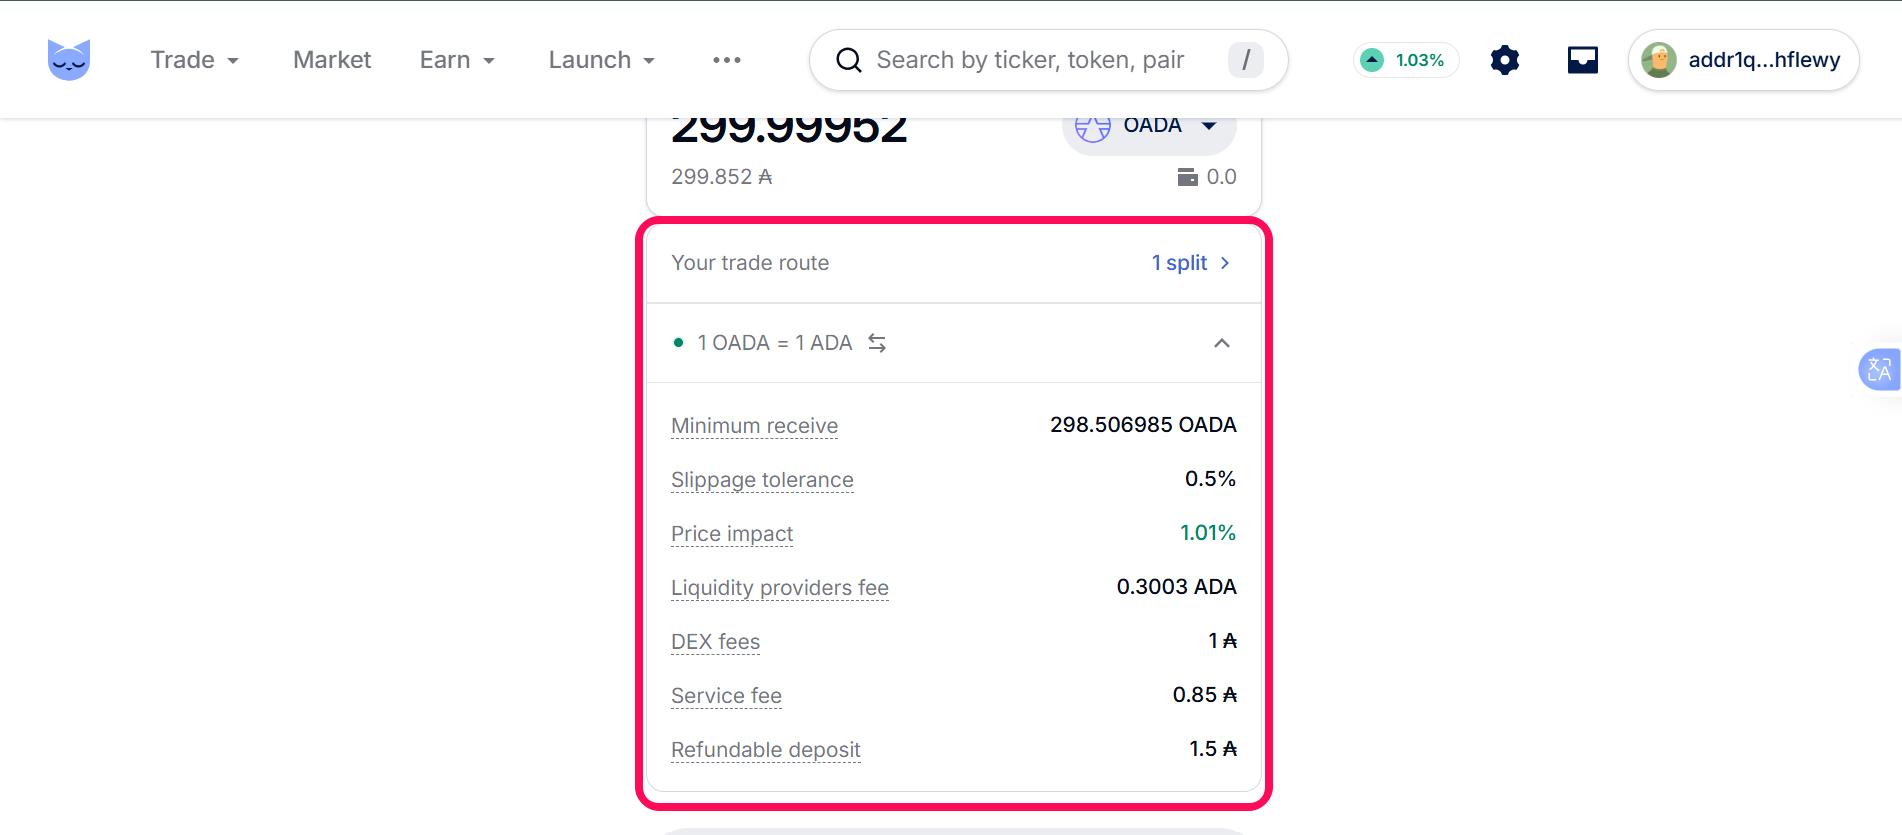Screen dimensions: 1902x835
Task: Open the Launch dropdown
Action: pos(599,60)
